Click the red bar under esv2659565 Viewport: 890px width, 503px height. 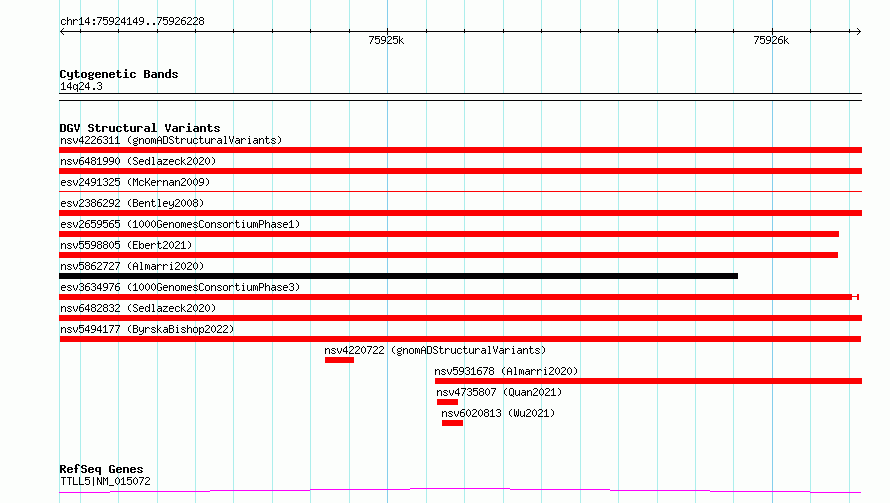[449, 234]
